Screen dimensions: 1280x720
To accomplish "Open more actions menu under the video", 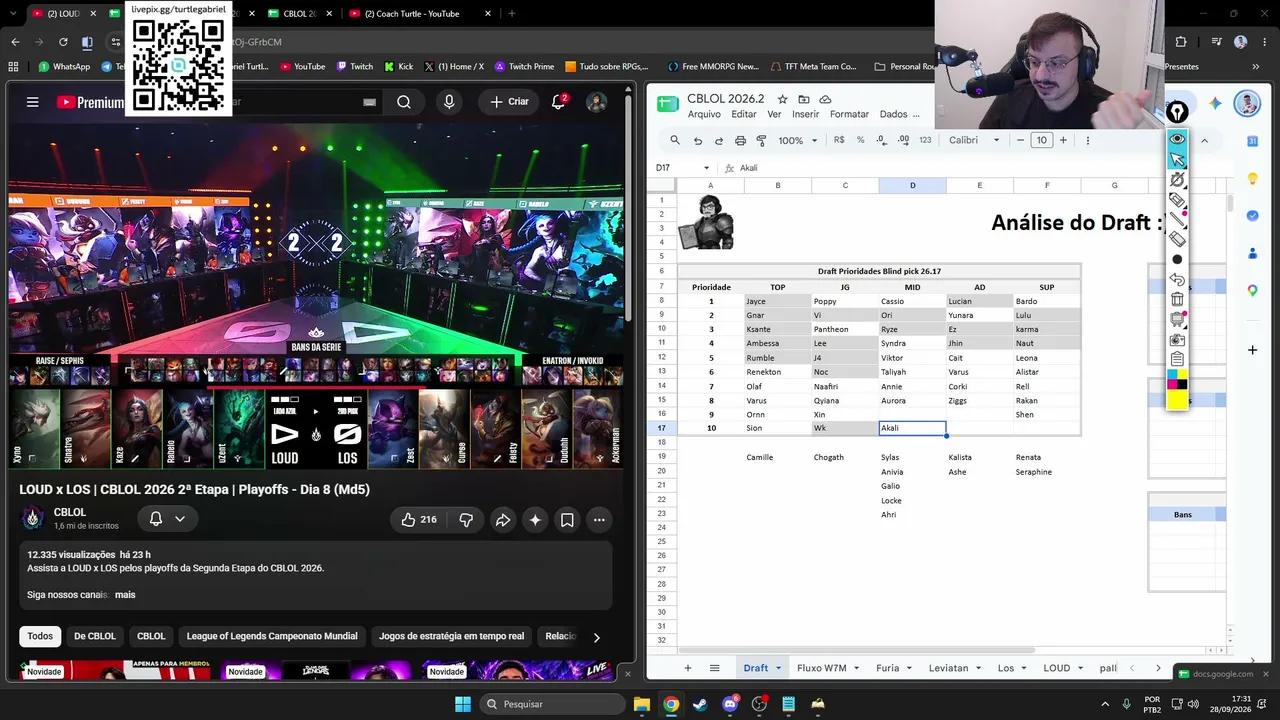I will tap(599, 520).
